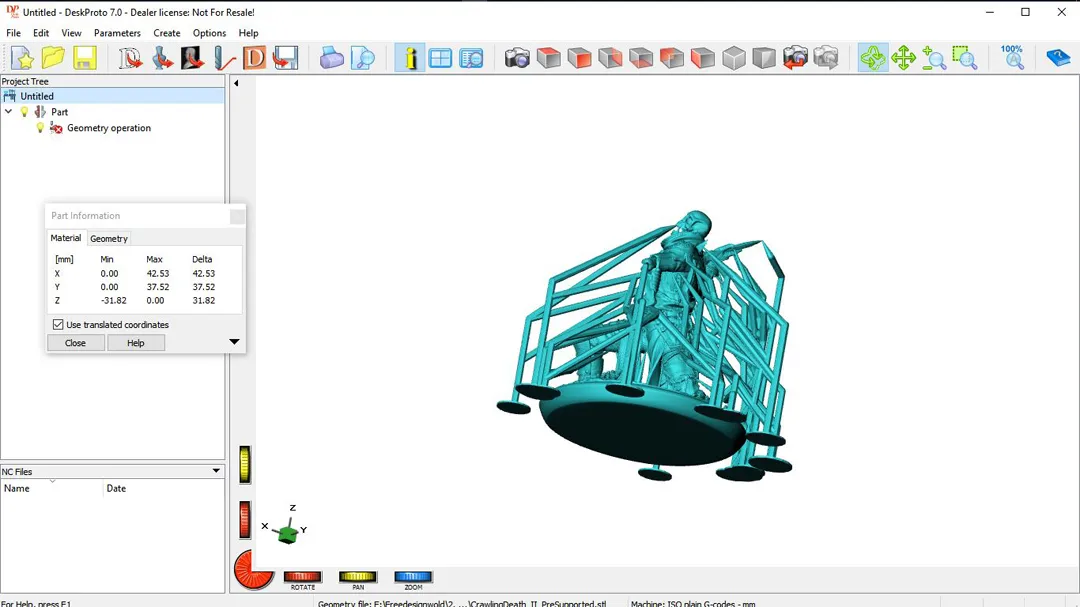Click the blue ZOOM thumbwheel
Image resolution: width=1080 pixels, height=607 pixels.
[413, 577]
